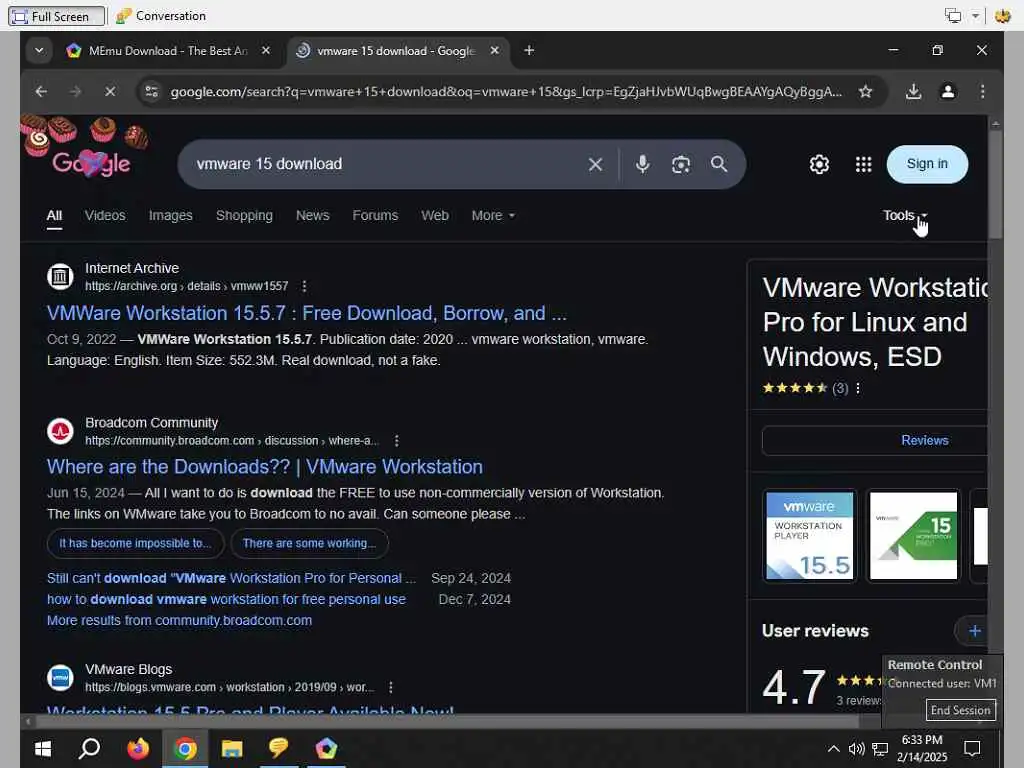Expand the More search filters dropdown
The image size is (1024, 768).
[x=493, y=216]
